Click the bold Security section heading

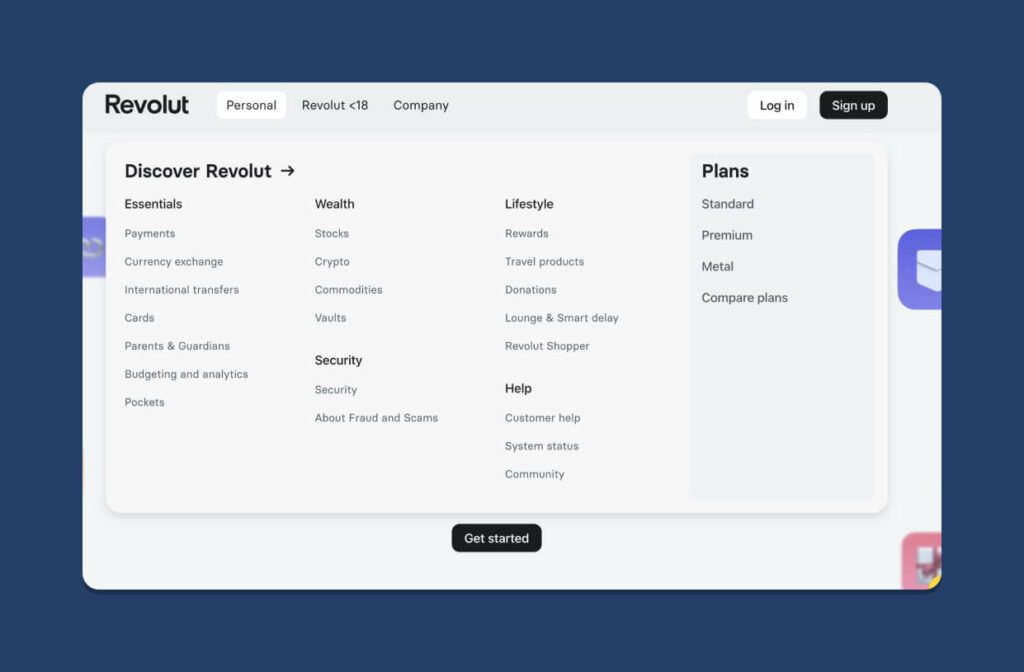338,360
